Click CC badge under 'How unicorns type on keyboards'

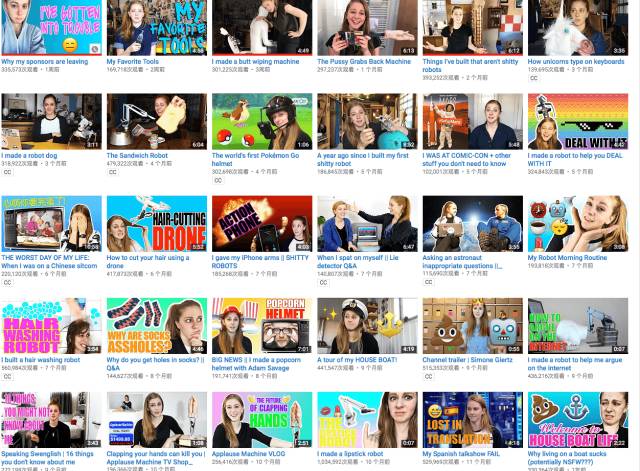[533, 78]
